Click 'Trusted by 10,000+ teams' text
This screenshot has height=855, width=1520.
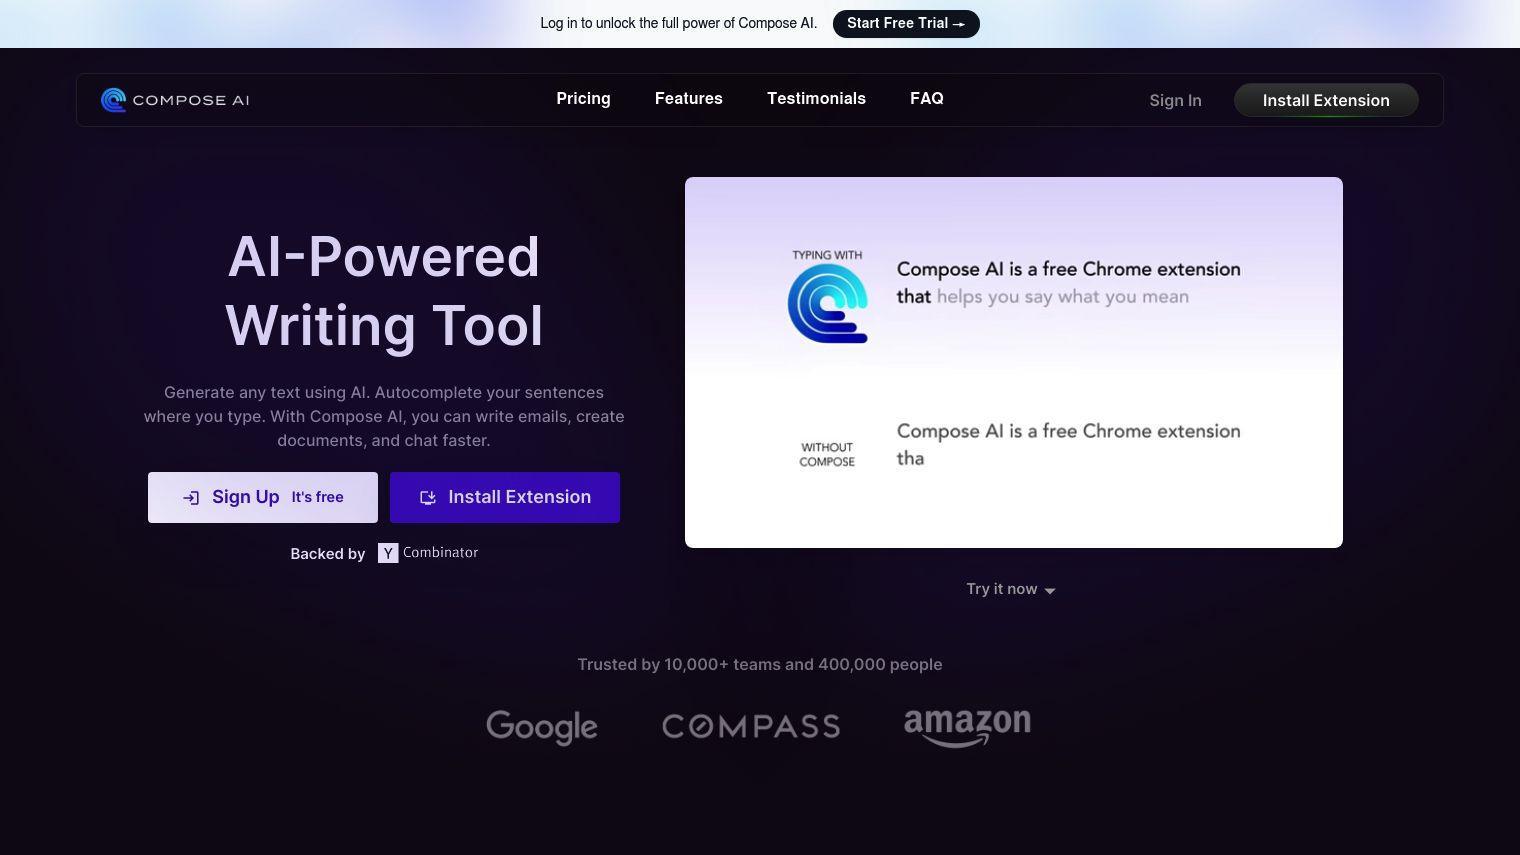coord(760,664)
